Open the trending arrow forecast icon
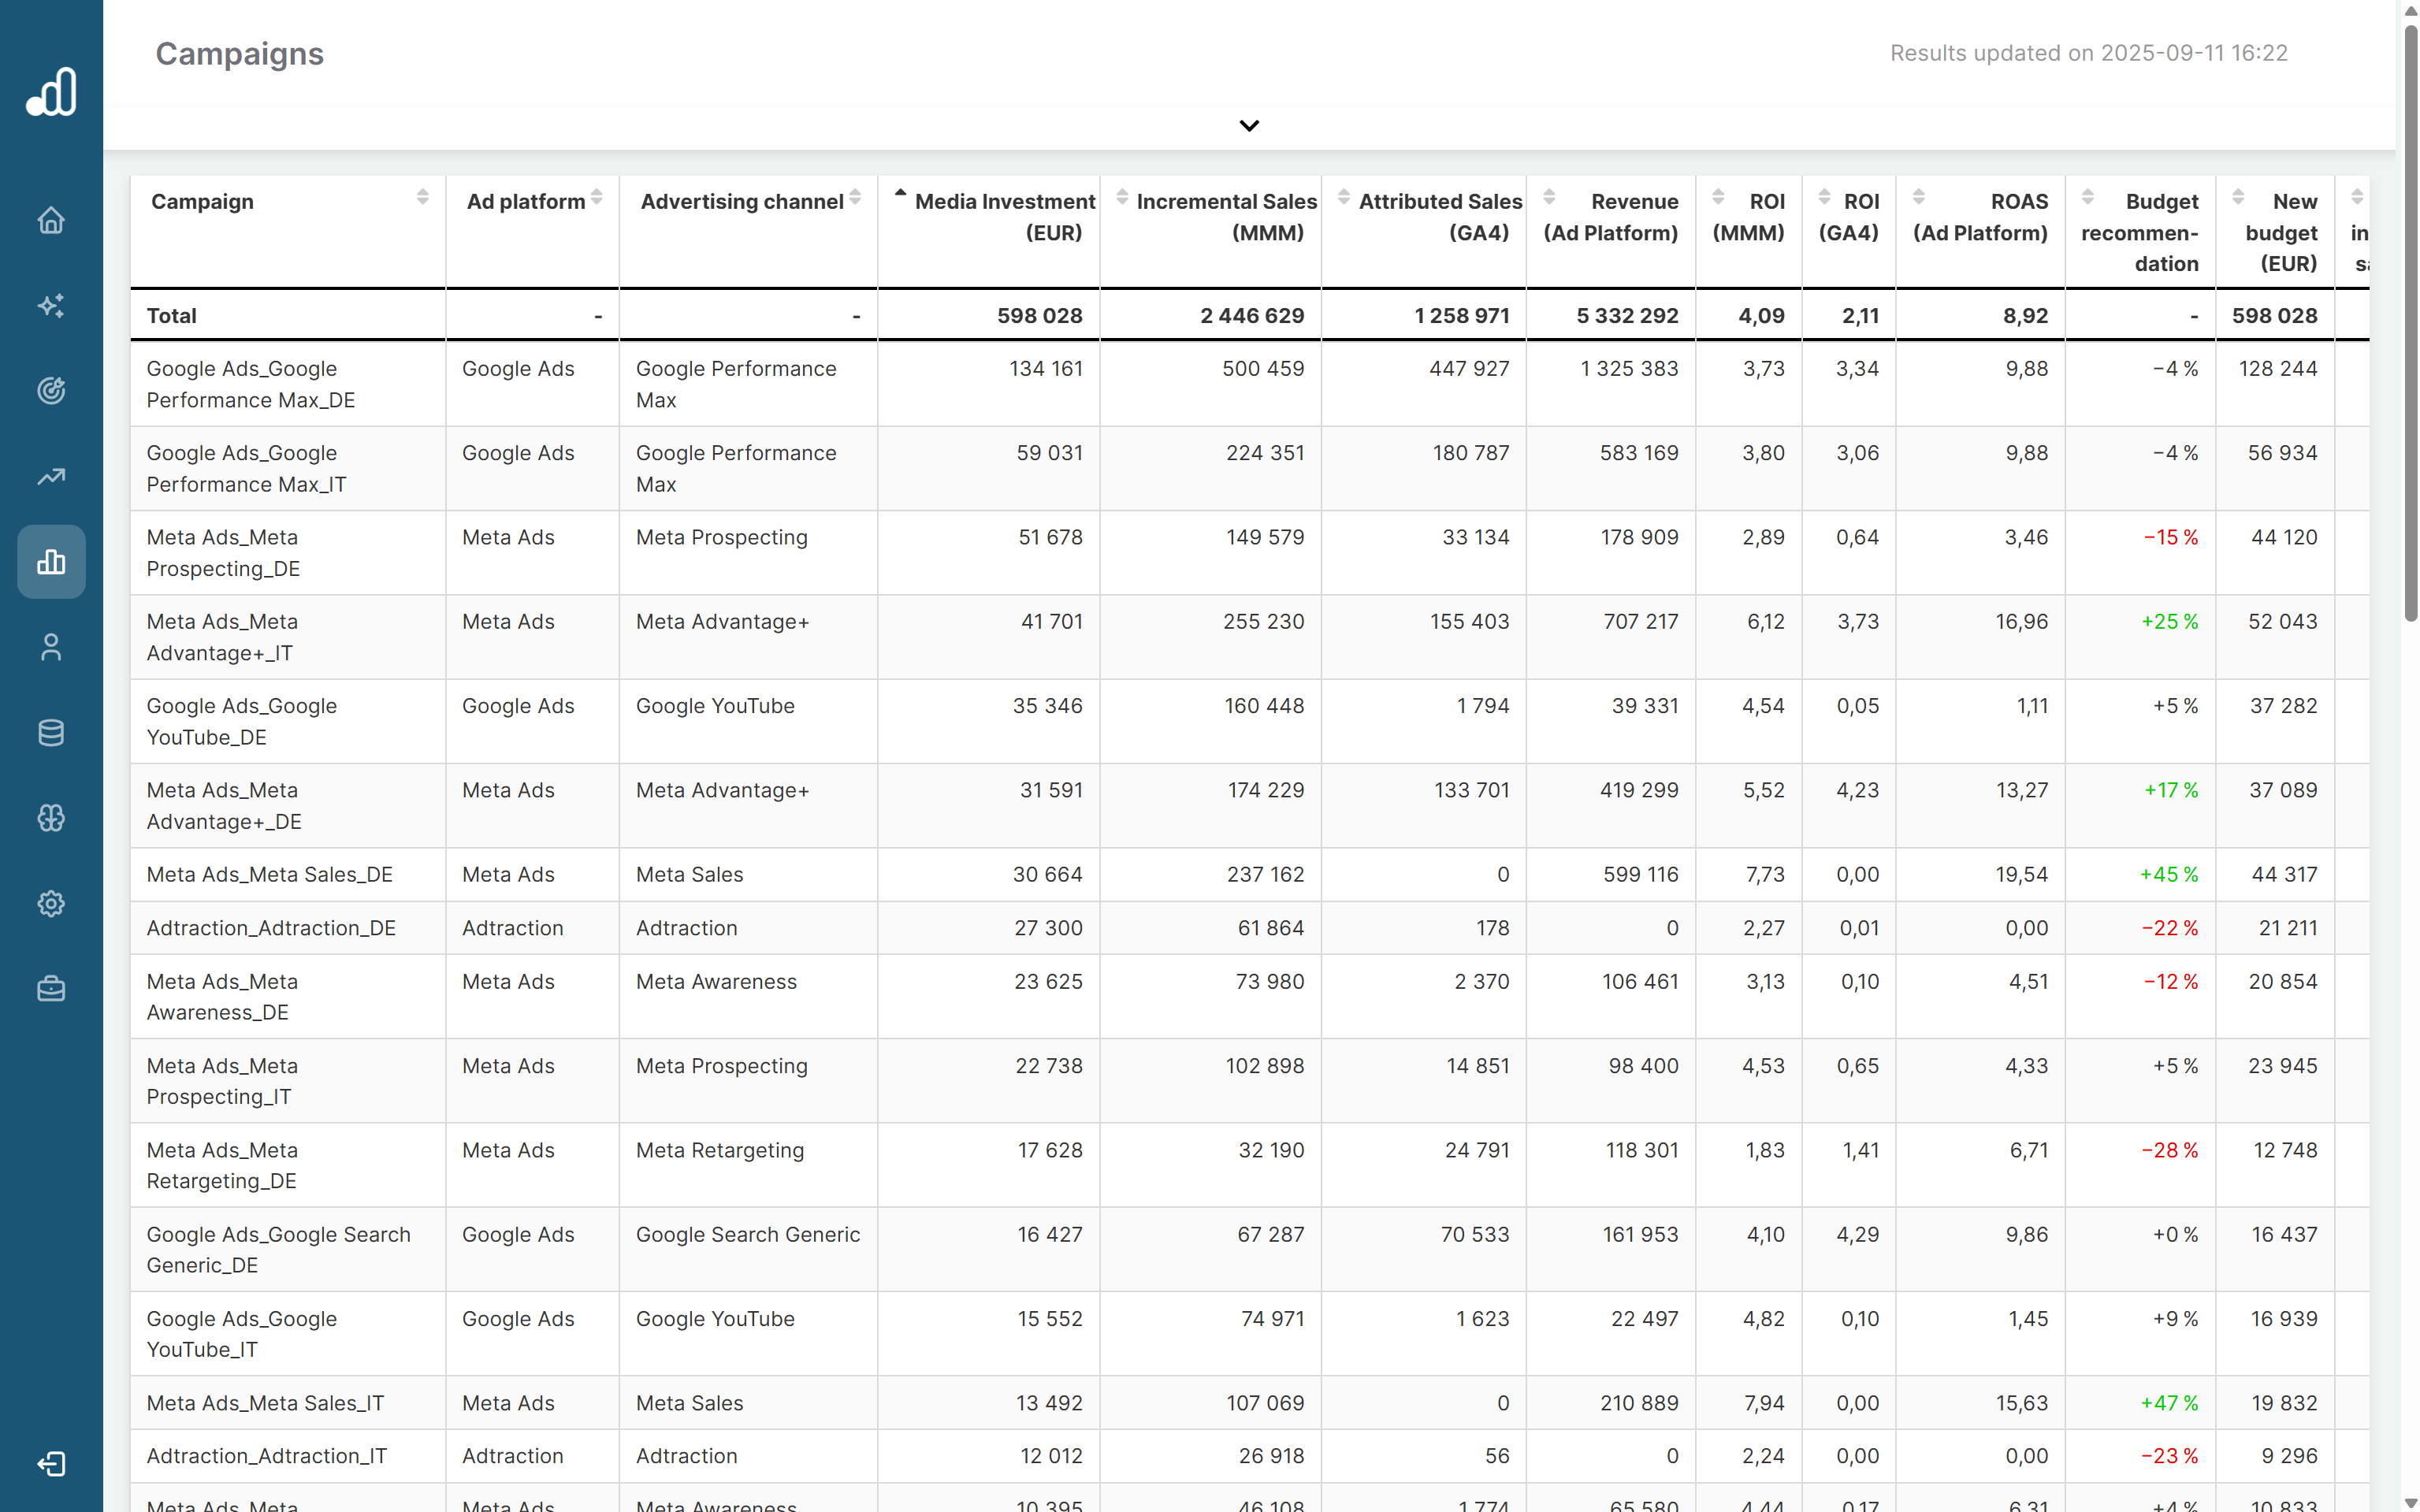Screen dimensions: 2420x1512 pos(51,476)
